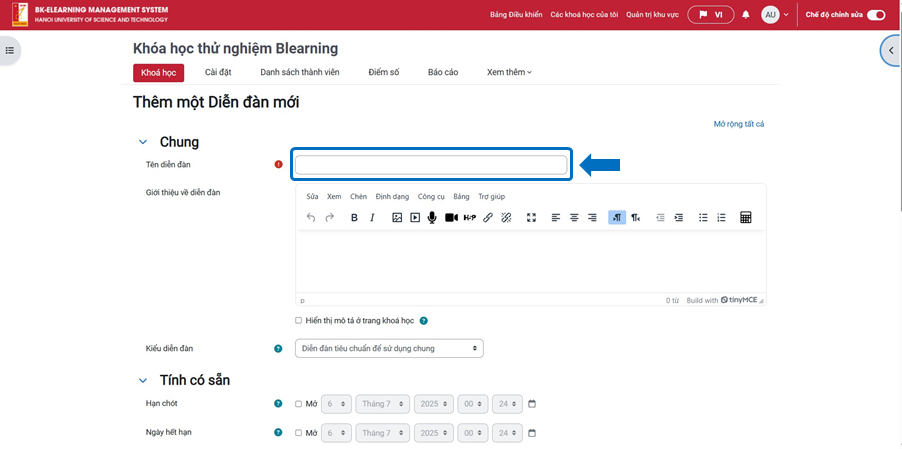902x449 pixels.
Task: Open the hour dropdown for Hạn chót
Action: coord(473,404)
